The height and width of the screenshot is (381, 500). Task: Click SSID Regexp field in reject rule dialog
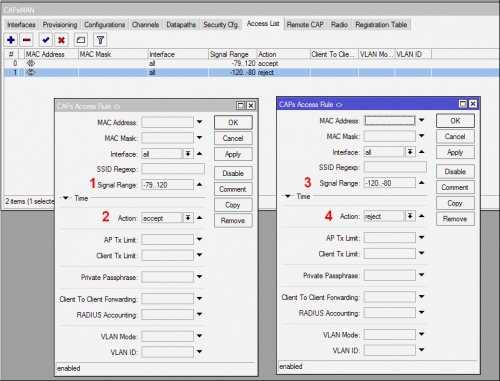pyautogui.click(x=395, y=167)
